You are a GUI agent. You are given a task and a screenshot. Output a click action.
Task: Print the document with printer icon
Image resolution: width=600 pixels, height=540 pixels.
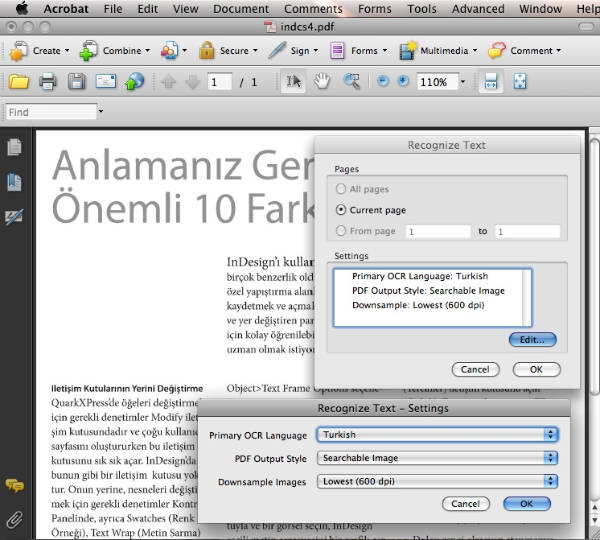[x=48, y=82]
